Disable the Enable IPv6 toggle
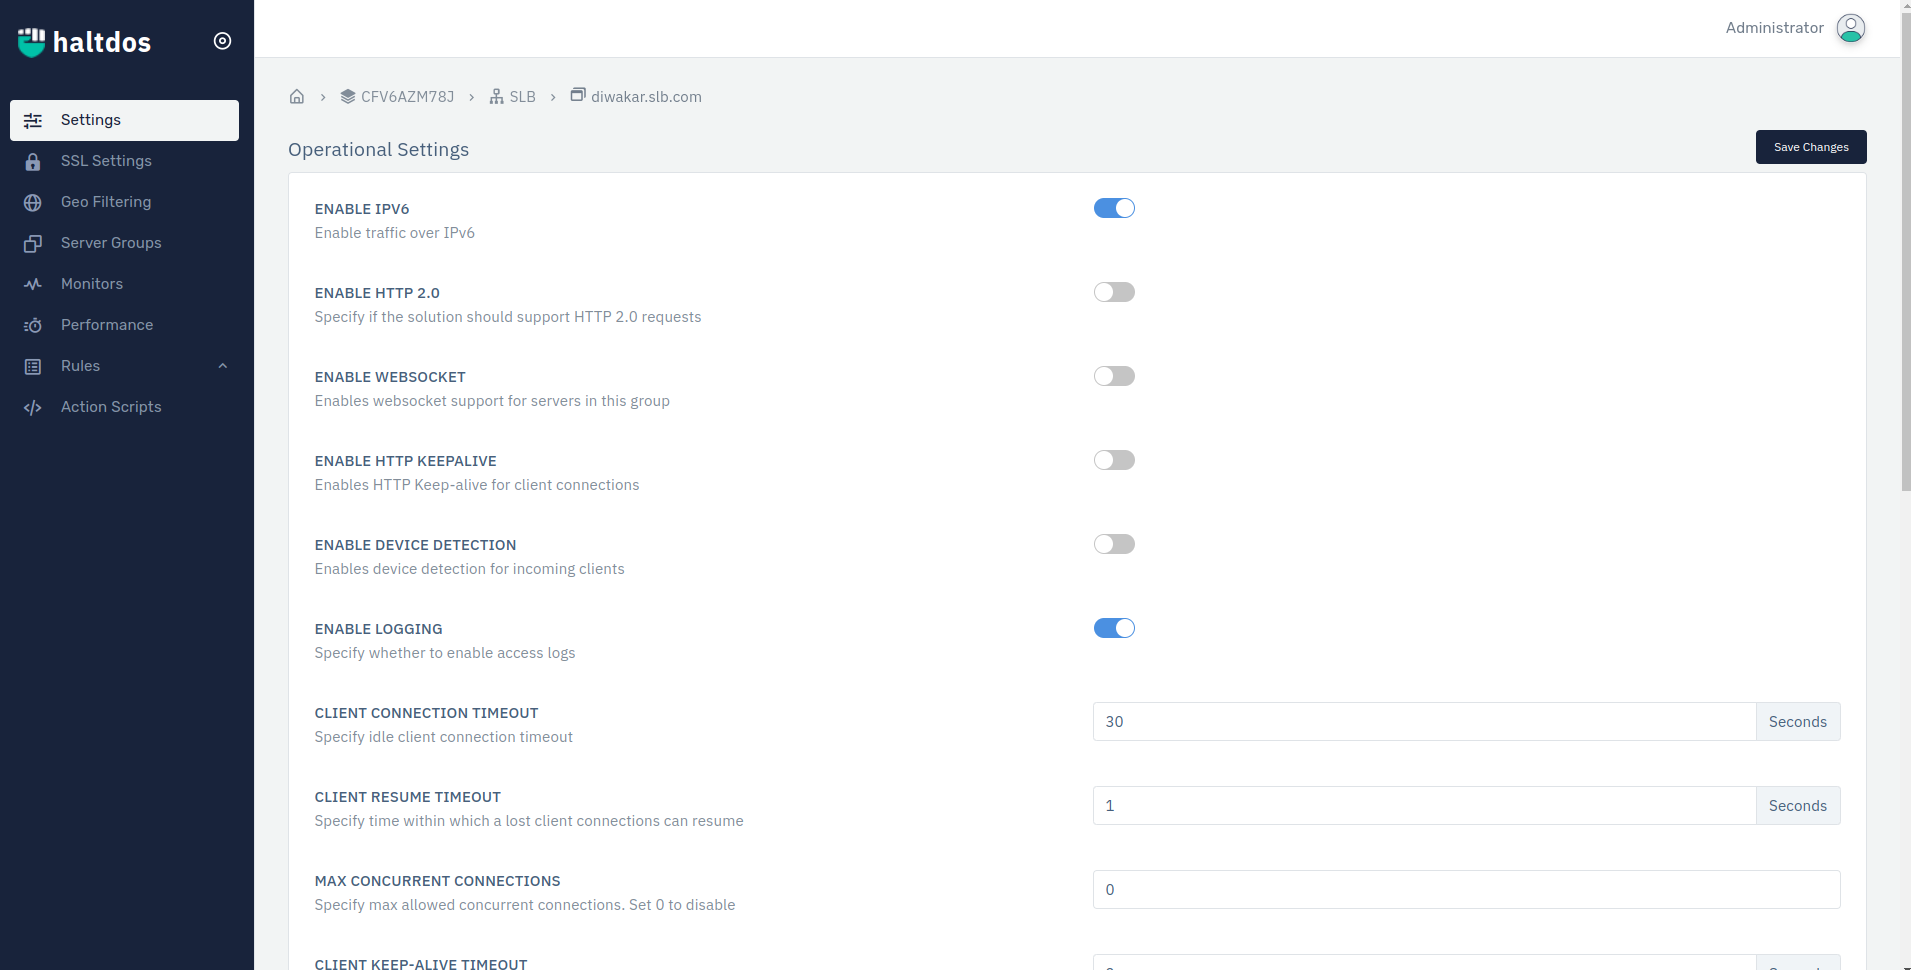Screen dimensions: 1911x970 coord(1114,208)
